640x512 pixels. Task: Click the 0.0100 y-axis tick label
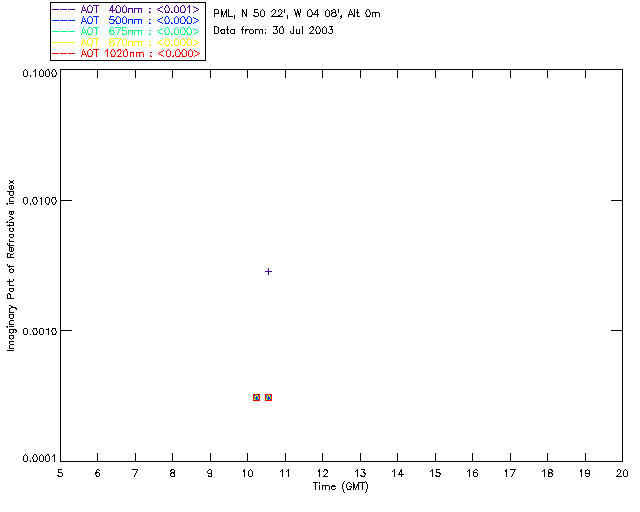(40, 201)
